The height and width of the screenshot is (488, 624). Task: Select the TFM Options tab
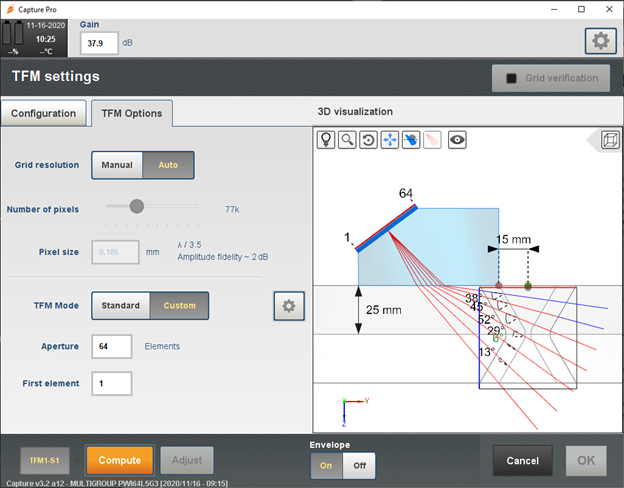[x=132, y=113]
